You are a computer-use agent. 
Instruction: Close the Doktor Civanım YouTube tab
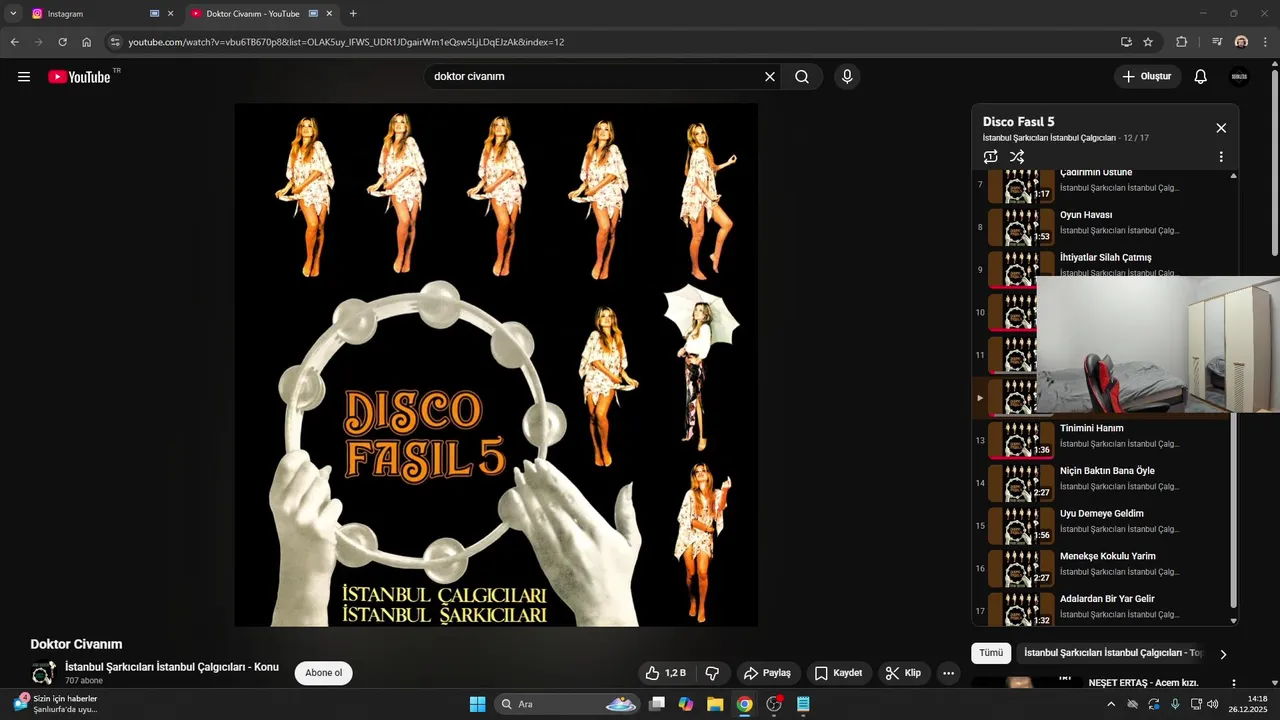point(330,14)
